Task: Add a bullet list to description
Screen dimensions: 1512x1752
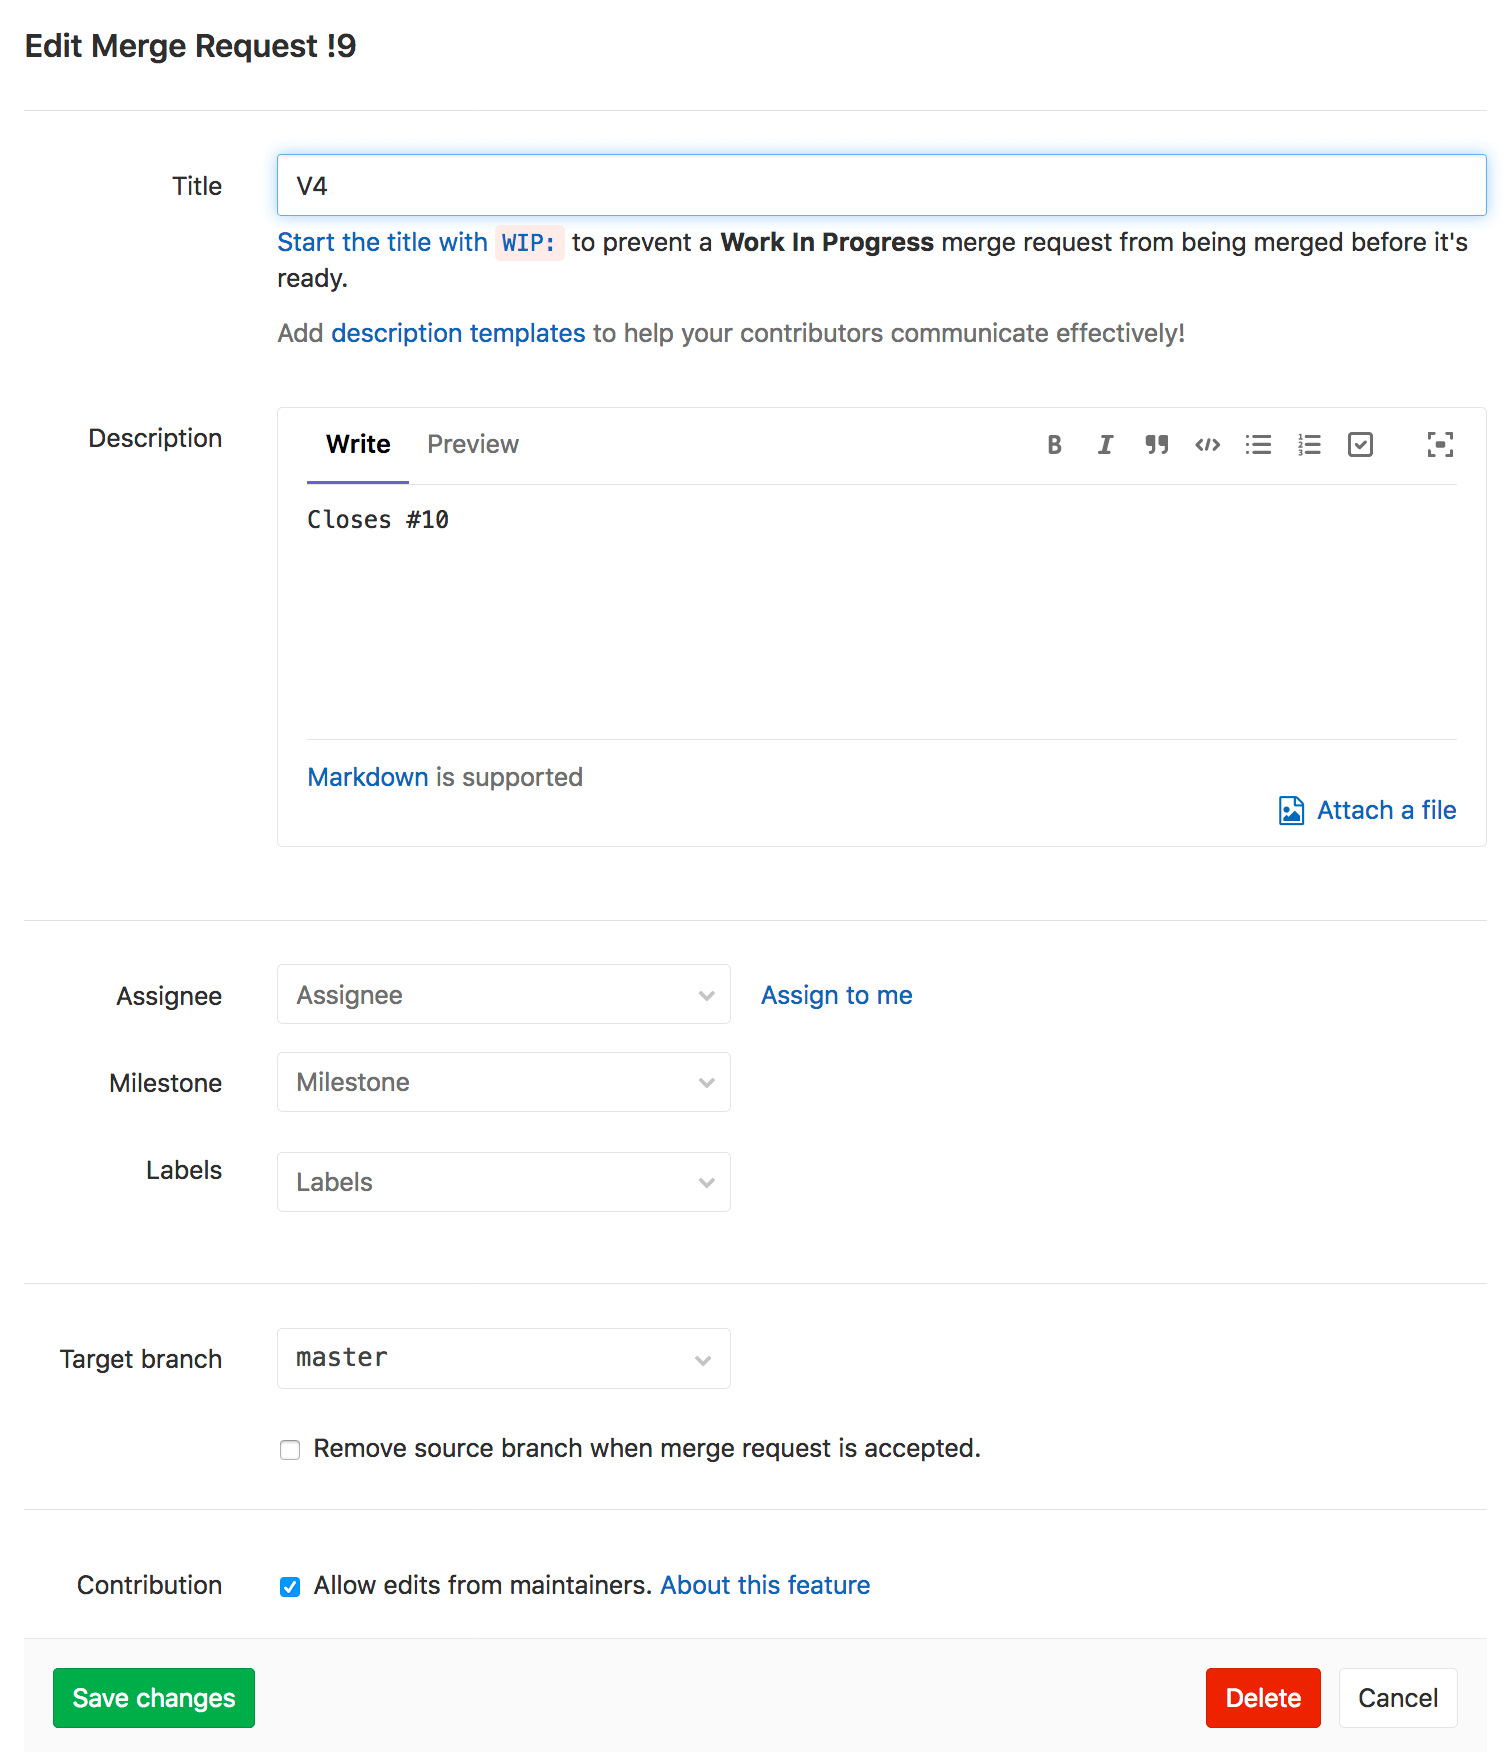Action: [1258, 445]
